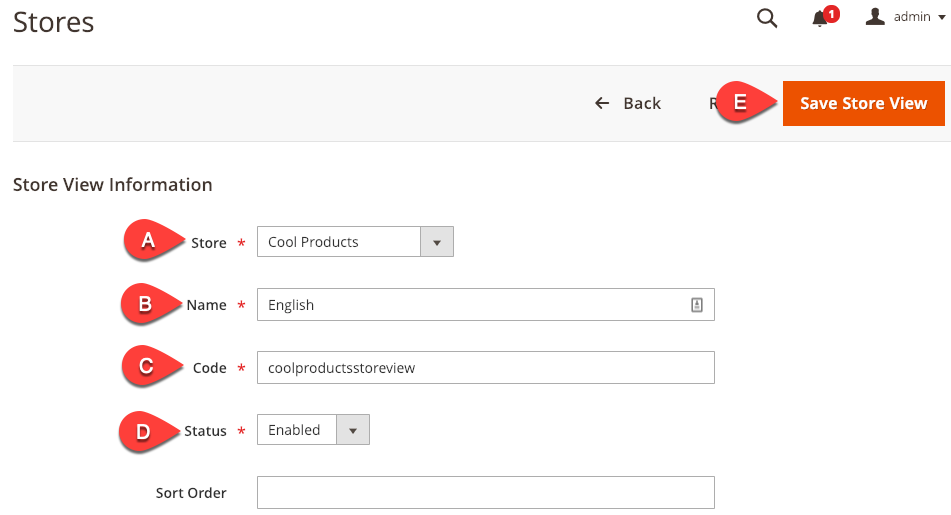Image resolution: width=951 pixels, height=515 pixels.
Task: Click the contact card icon in Name field
Action: [697, 305]
